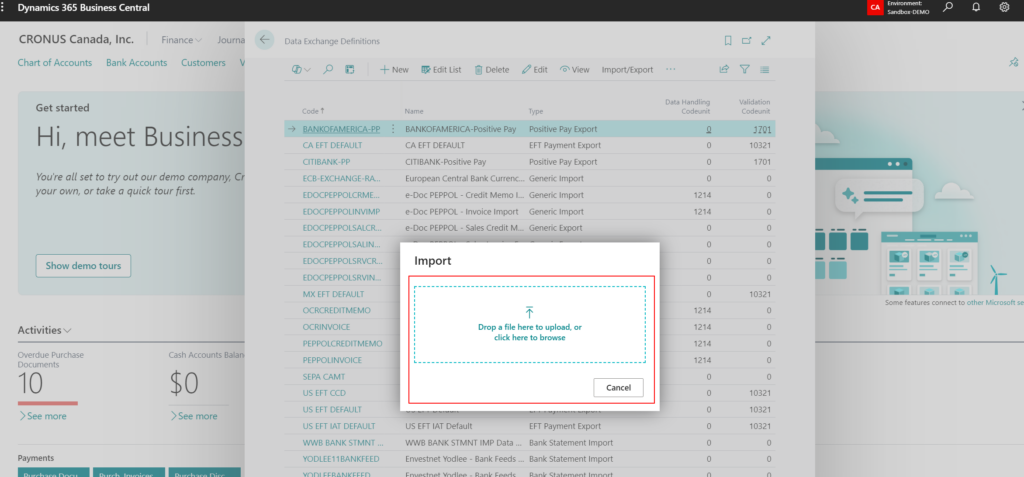Open the global search magnifier in top bar
1024x477 pixels.
948,8
